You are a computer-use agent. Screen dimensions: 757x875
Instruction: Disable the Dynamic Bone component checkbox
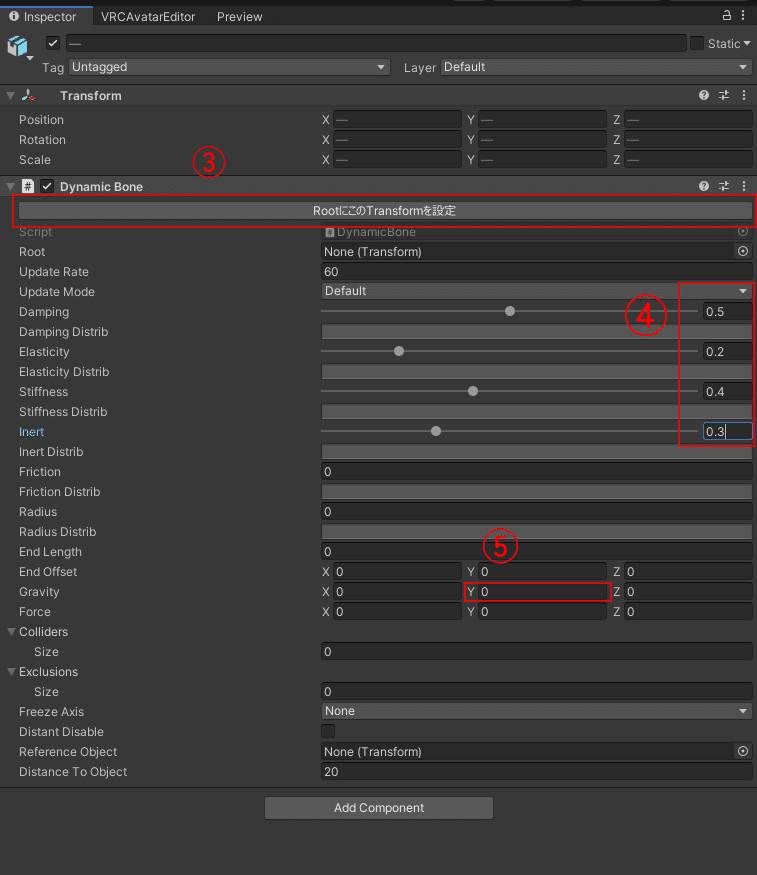(x=47, y=186)
